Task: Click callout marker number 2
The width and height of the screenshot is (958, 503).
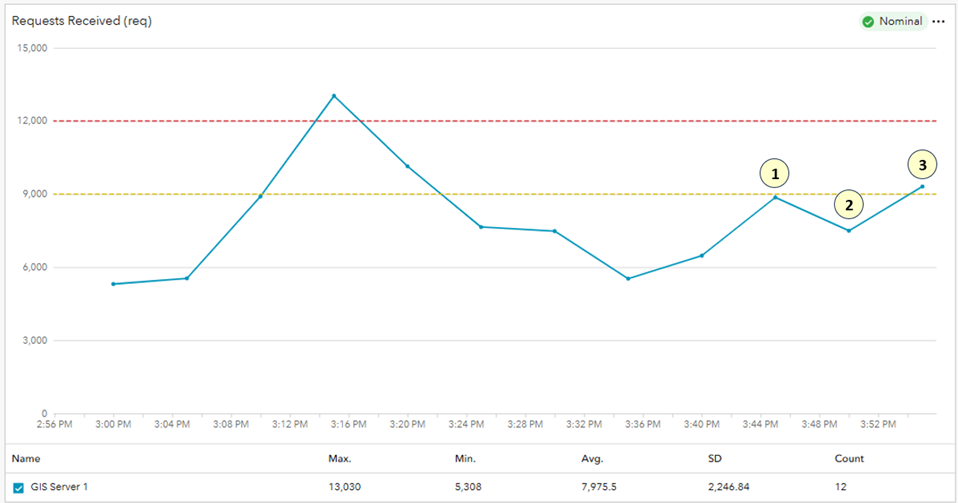Action: [849, 206]
